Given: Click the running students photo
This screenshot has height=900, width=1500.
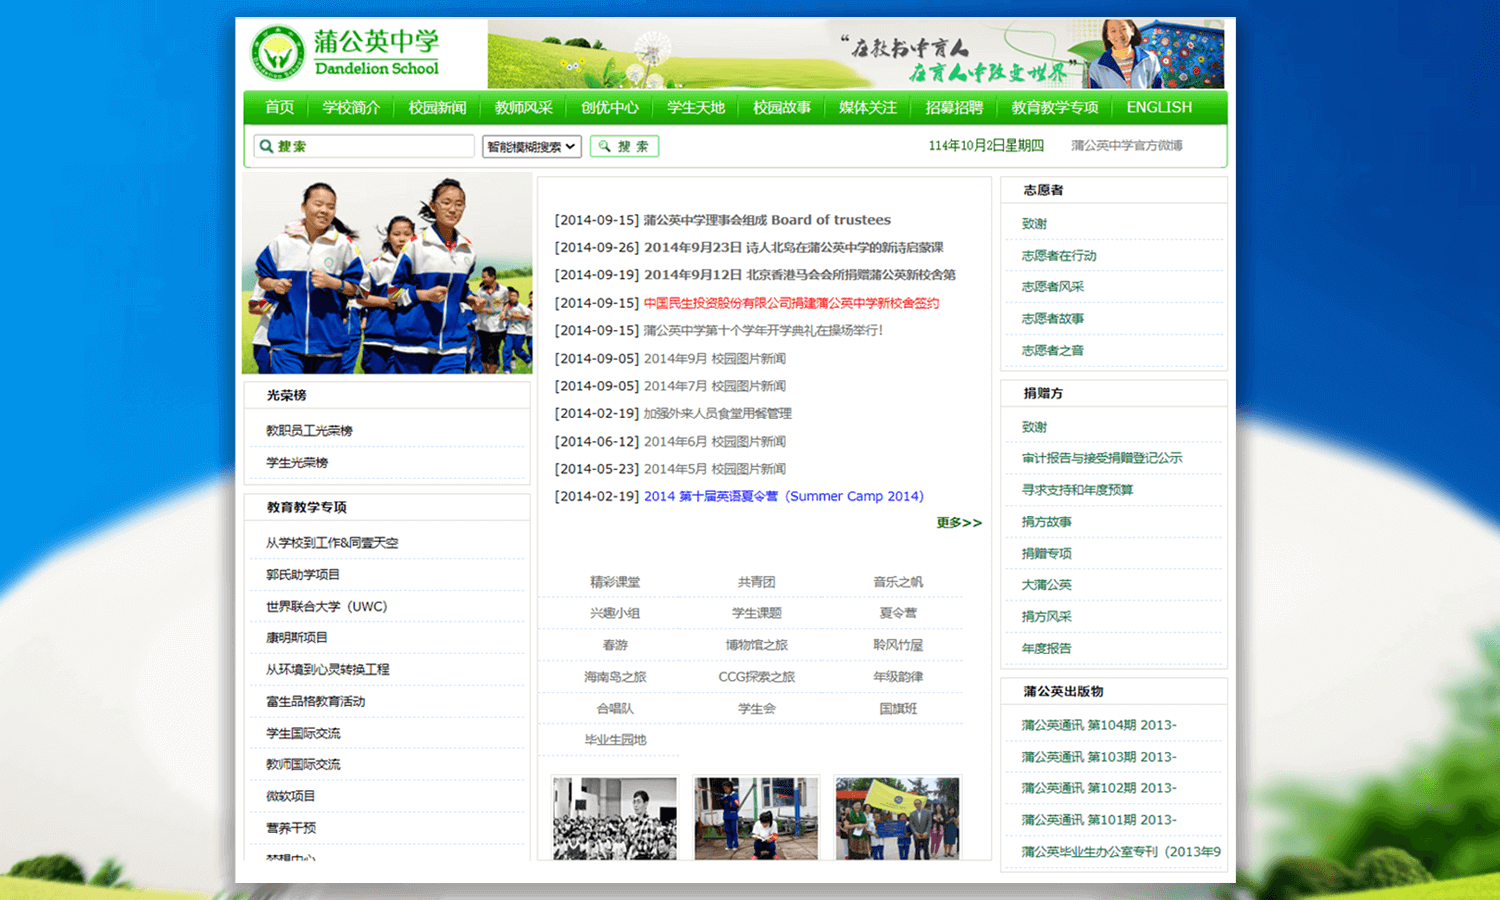Looking at the screenshot, I should [387, 273].
